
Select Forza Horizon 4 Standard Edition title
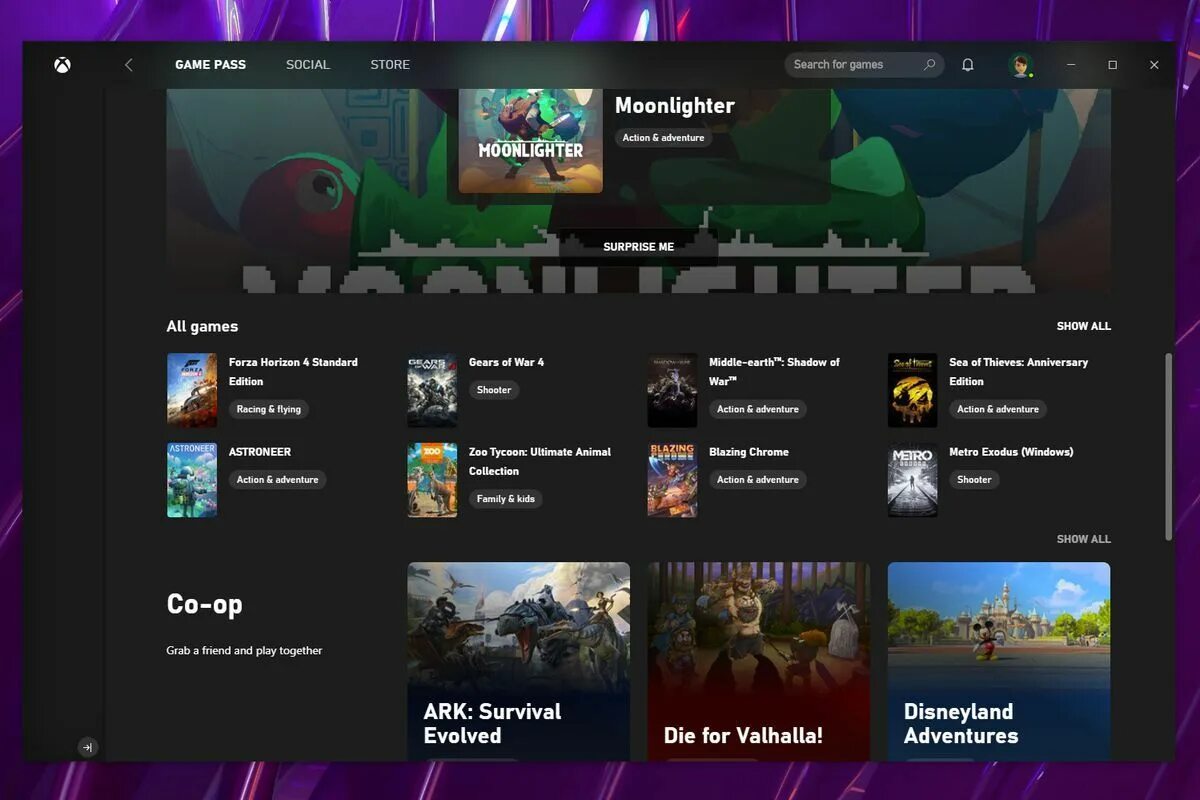click(293, 372)
